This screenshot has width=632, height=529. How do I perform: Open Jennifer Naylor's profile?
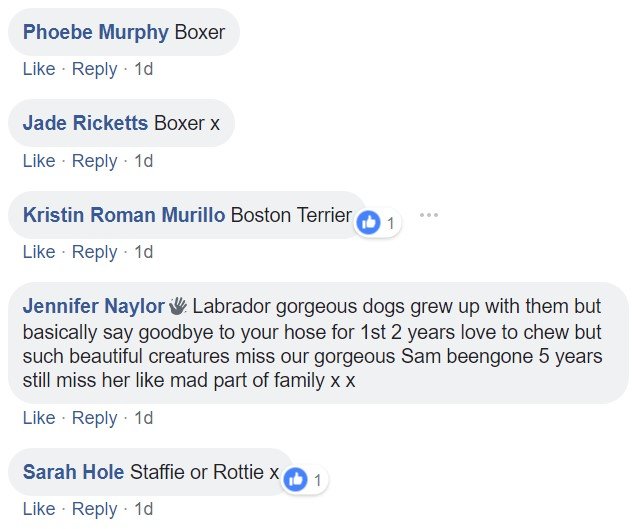(x=94, y=305)
